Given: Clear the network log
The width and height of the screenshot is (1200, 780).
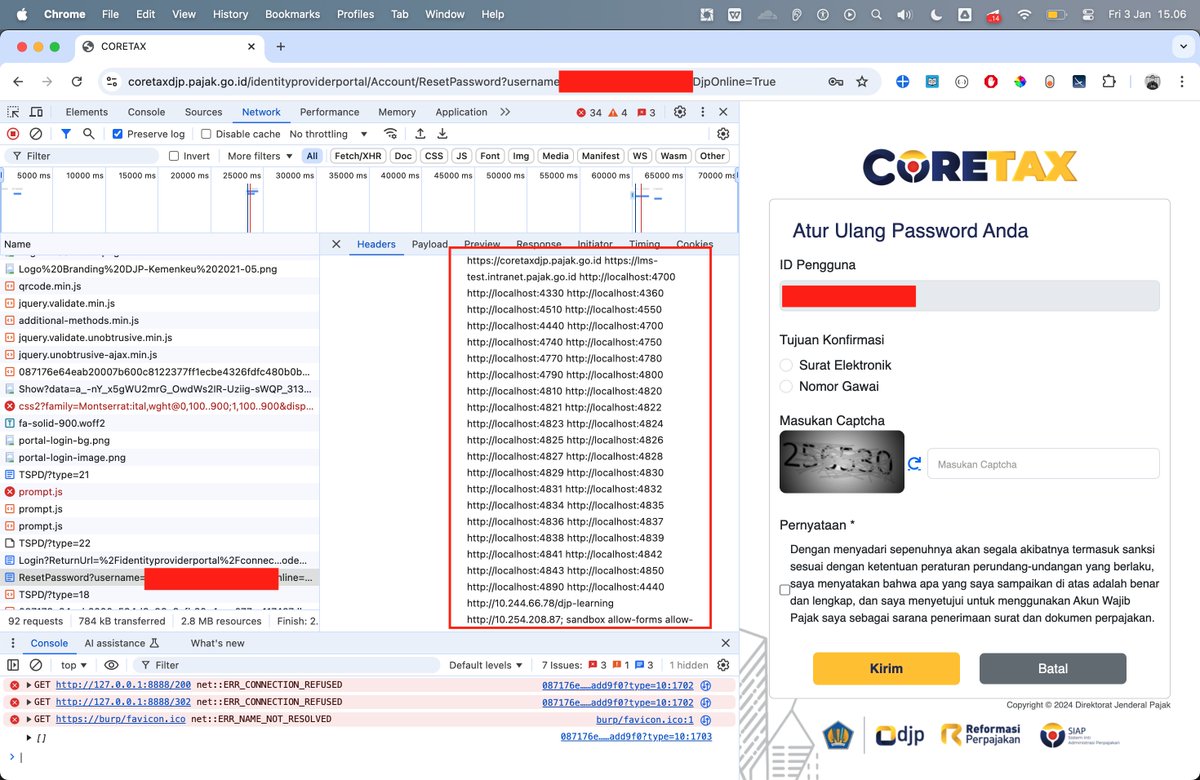Looking at the screenshot, I should click(x=36, y=134).
